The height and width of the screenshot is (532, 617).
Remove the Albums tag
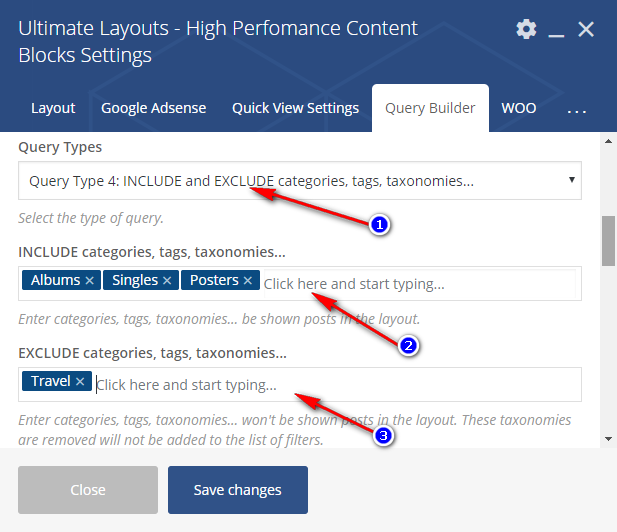coord(89,281)
